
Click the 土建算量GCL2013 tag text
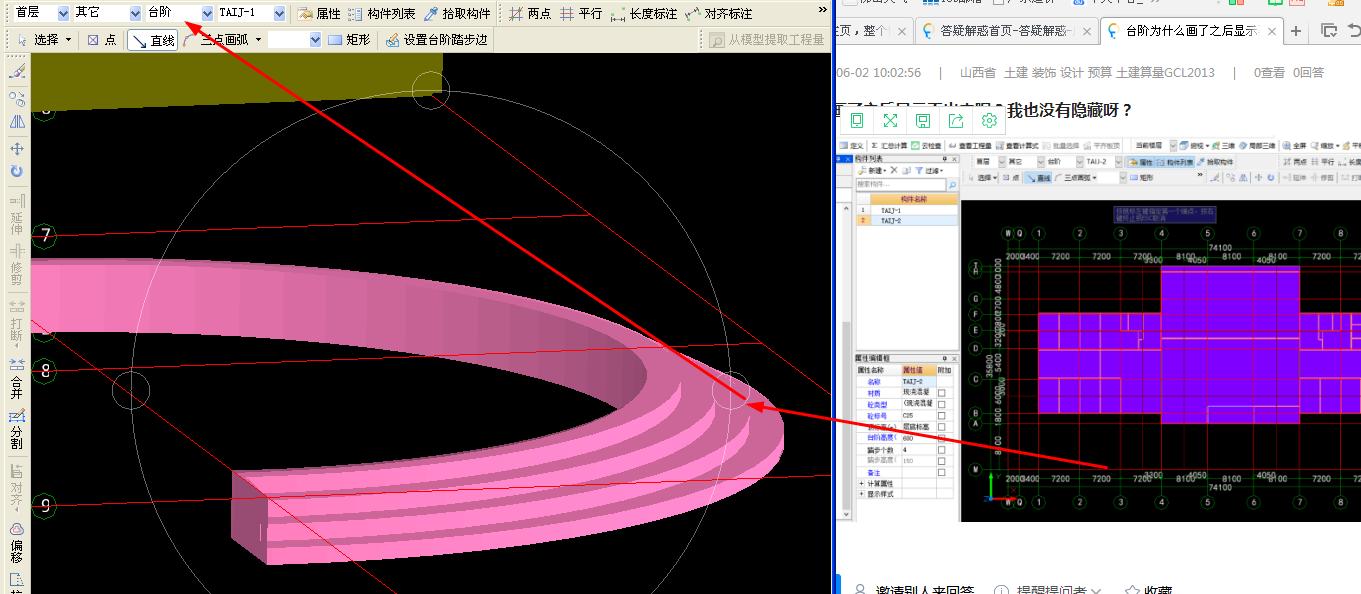[1165, 72]
